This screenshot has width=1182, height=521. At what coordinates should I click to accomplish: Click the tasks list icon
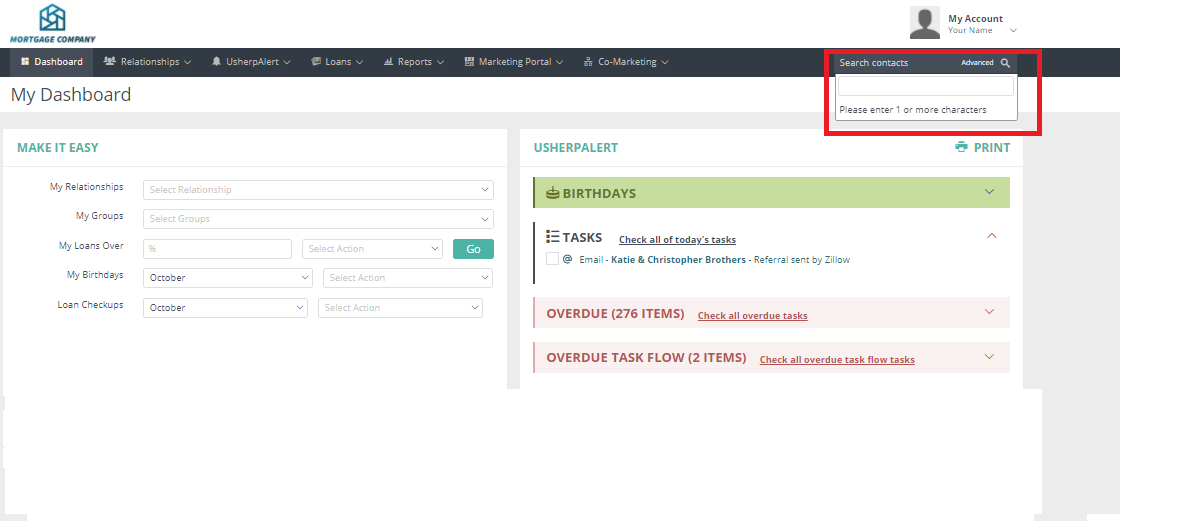tap(552, 237)
